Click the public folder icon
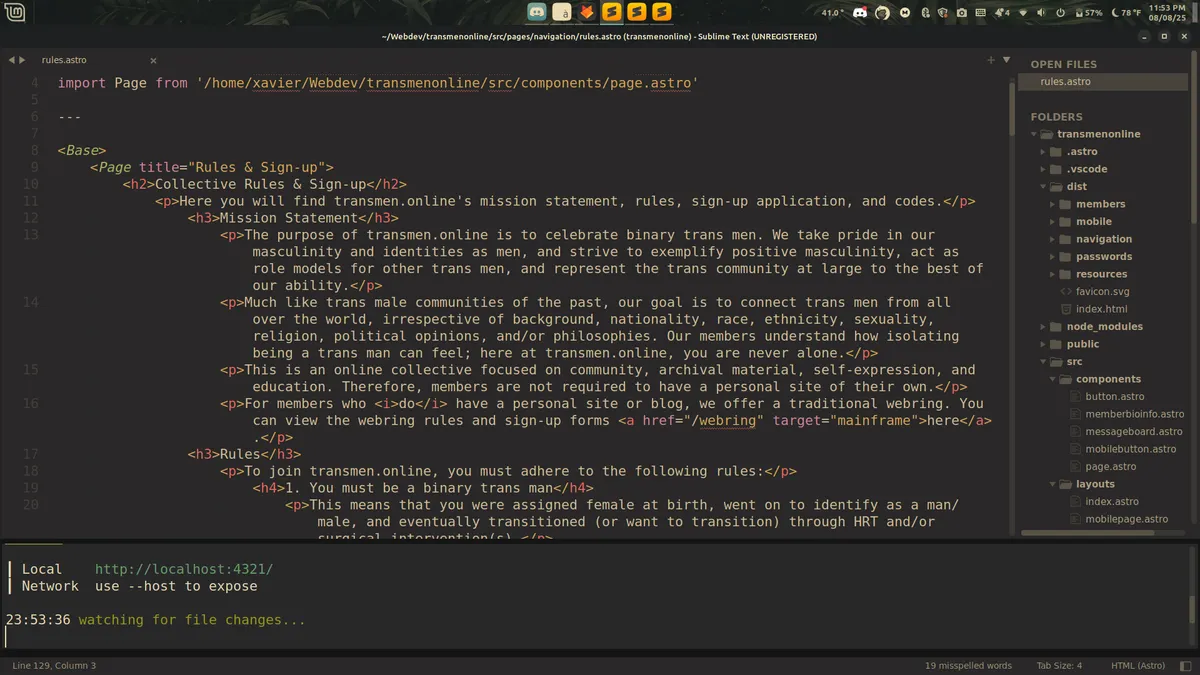 click(x=1056, y=344)
